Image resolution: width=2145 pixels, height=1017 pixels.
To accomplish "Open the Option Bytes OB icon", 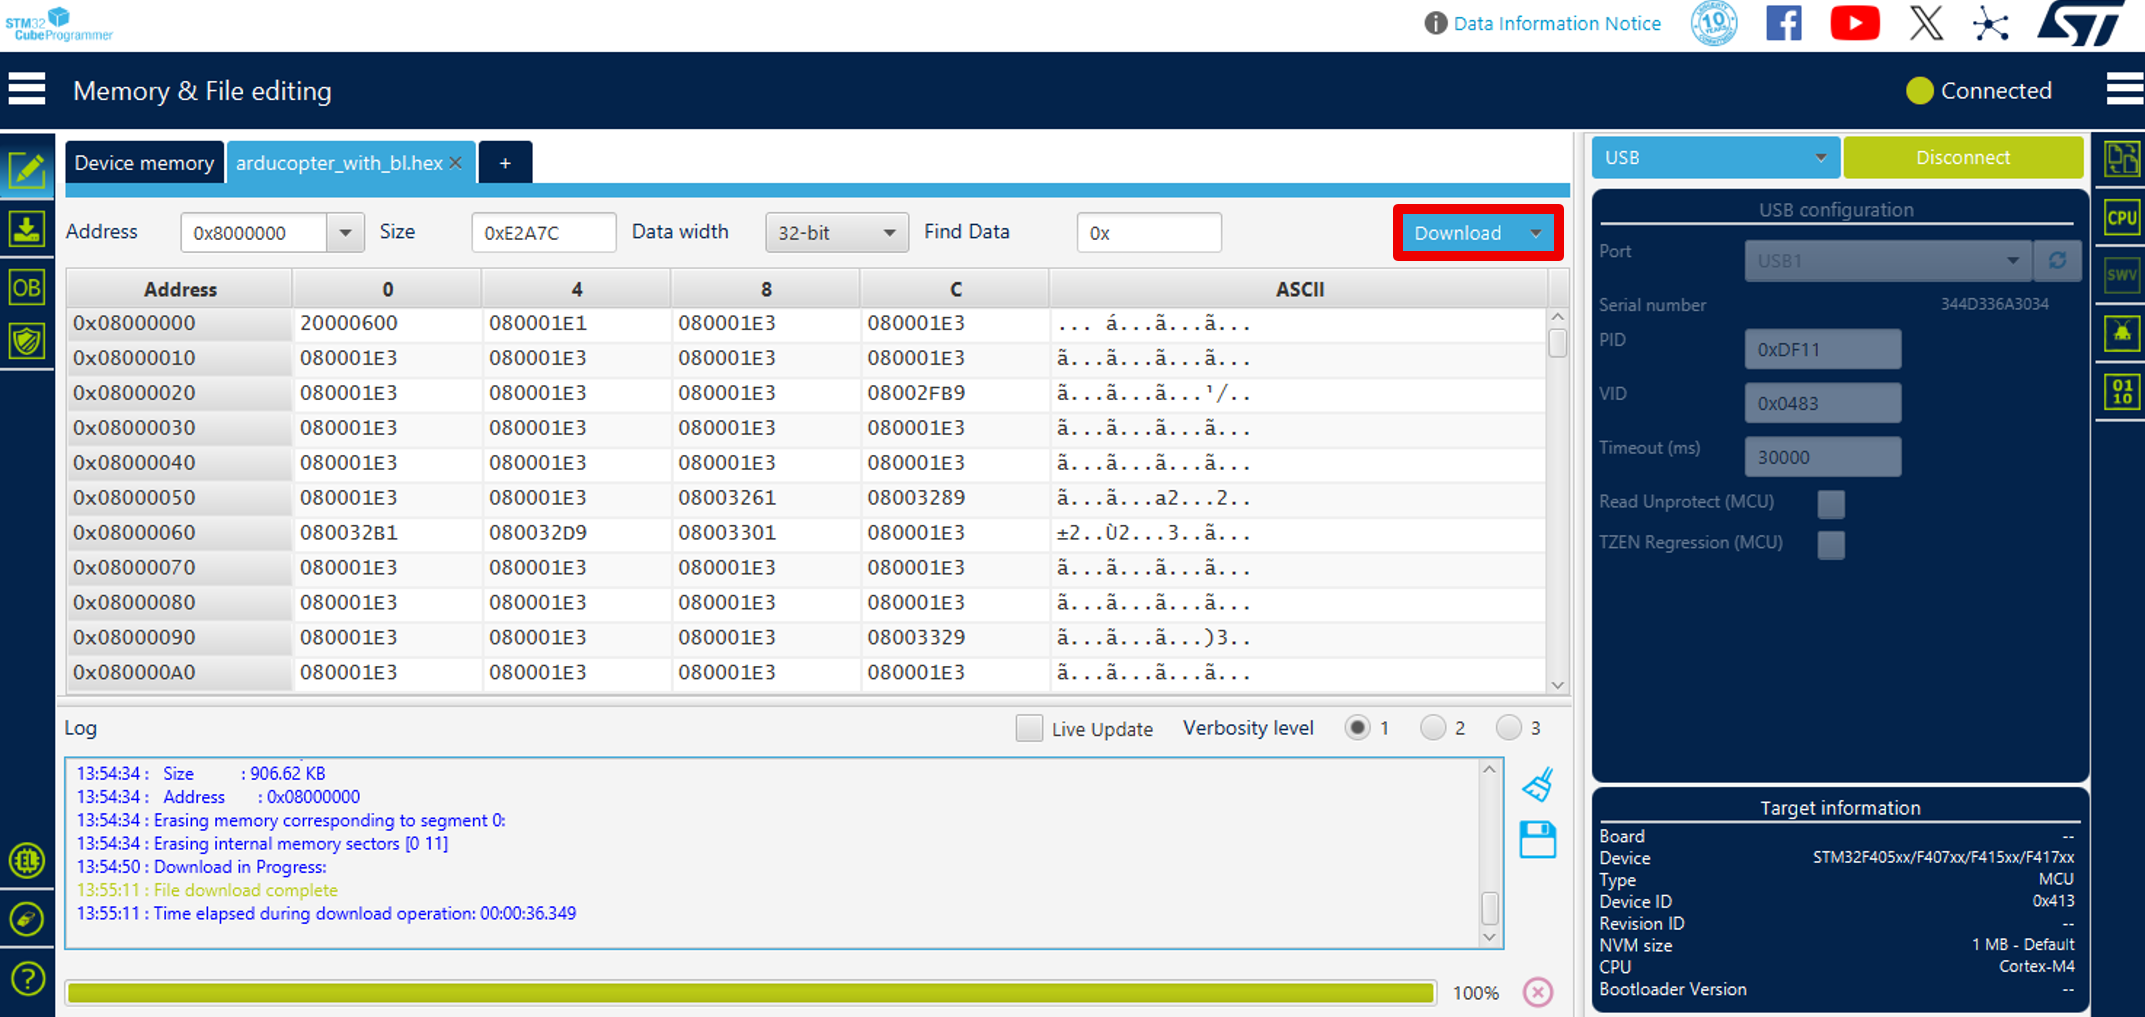I will [27, 288].
